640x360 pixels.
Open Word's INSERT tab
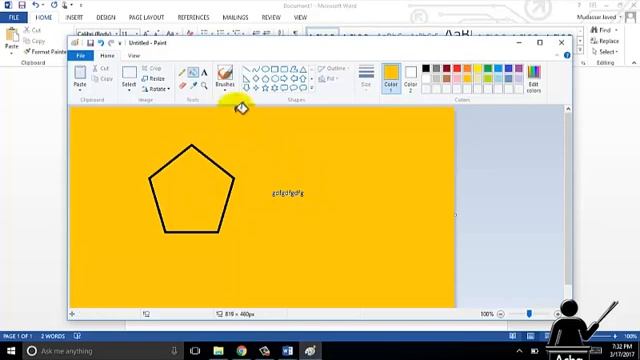(74, 18)
